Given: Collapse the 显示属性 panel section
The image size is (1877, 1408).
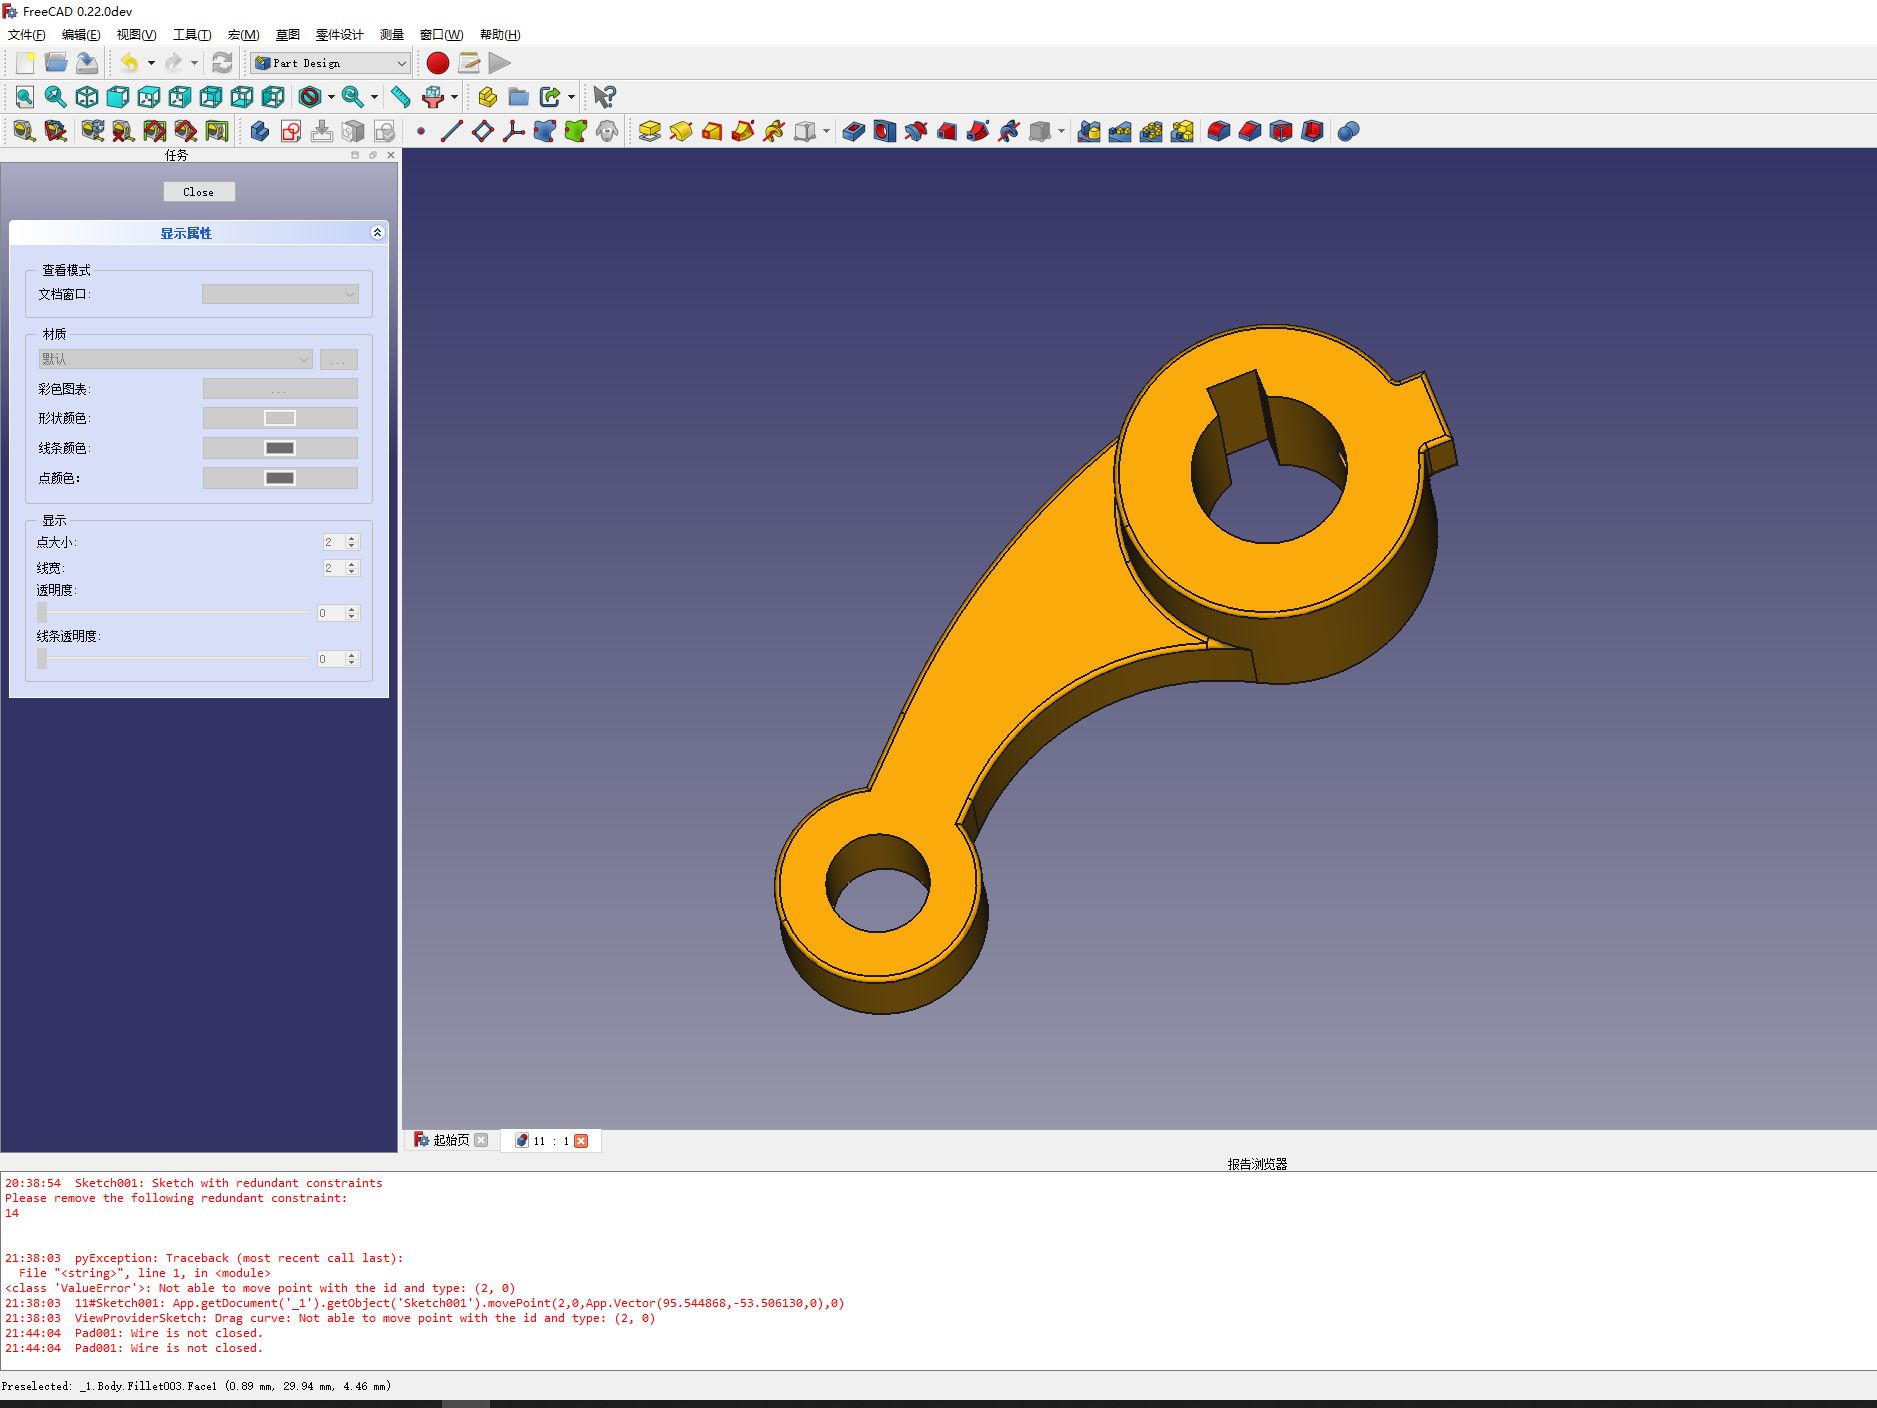Looking at the screenshot, I should (378, 233).
